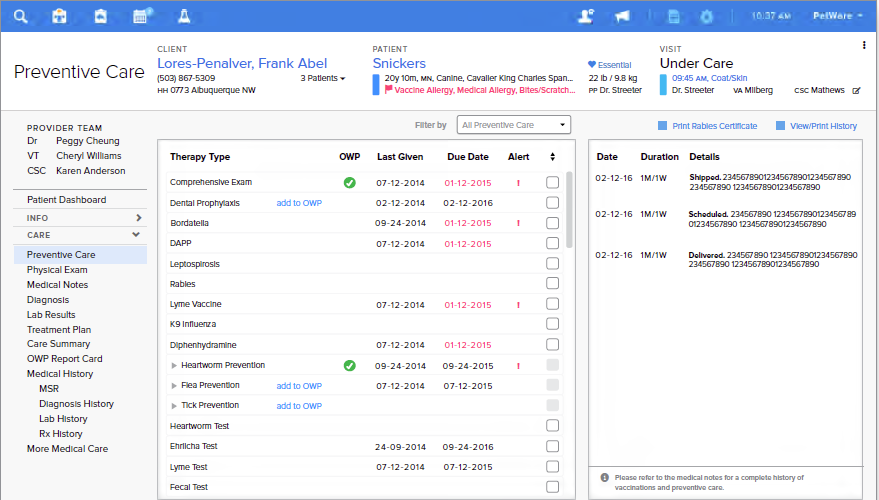Check the K9 Influenza checkbox
This screenshot has height=500, width=879.
coord(553,324)
